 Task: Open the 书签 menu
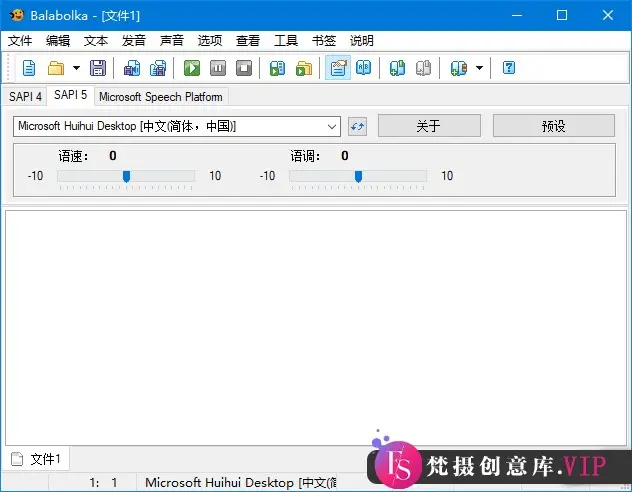(x=324, y=41)
